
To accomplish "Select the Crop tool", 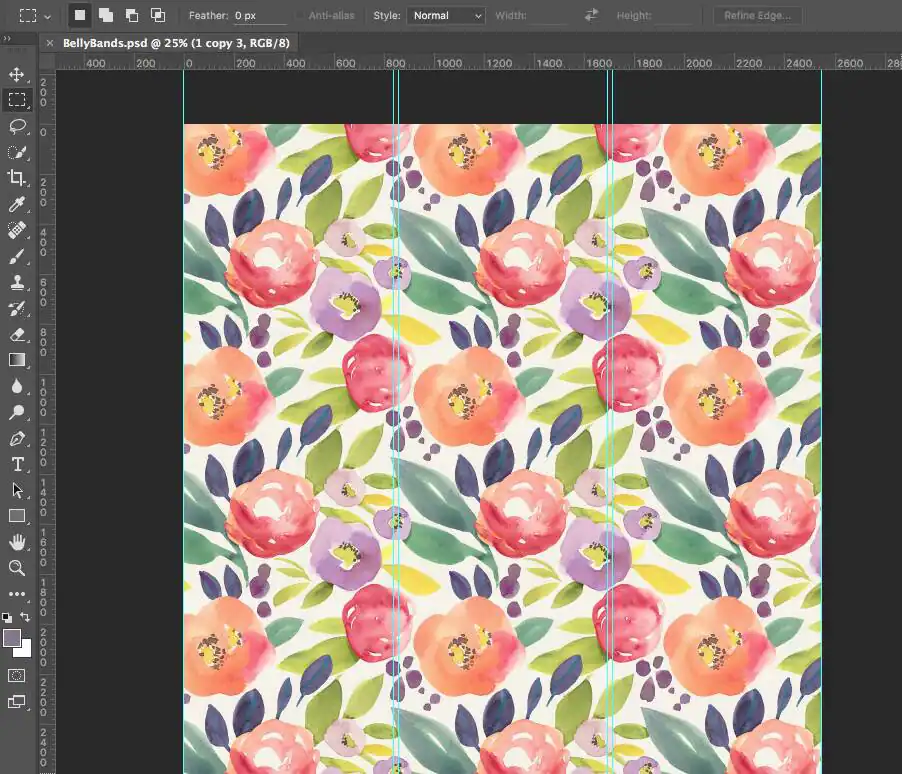I will [17, 178].
